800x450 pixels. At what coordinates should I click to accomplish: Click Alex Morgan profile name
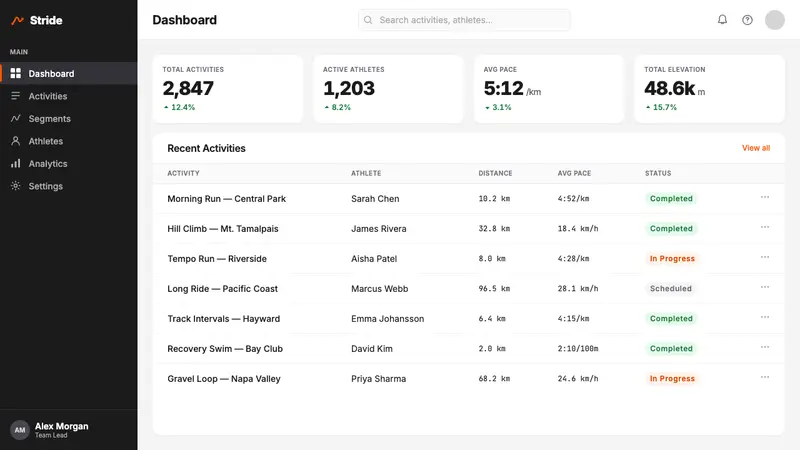pyautogui.click(x=61, y=426)
